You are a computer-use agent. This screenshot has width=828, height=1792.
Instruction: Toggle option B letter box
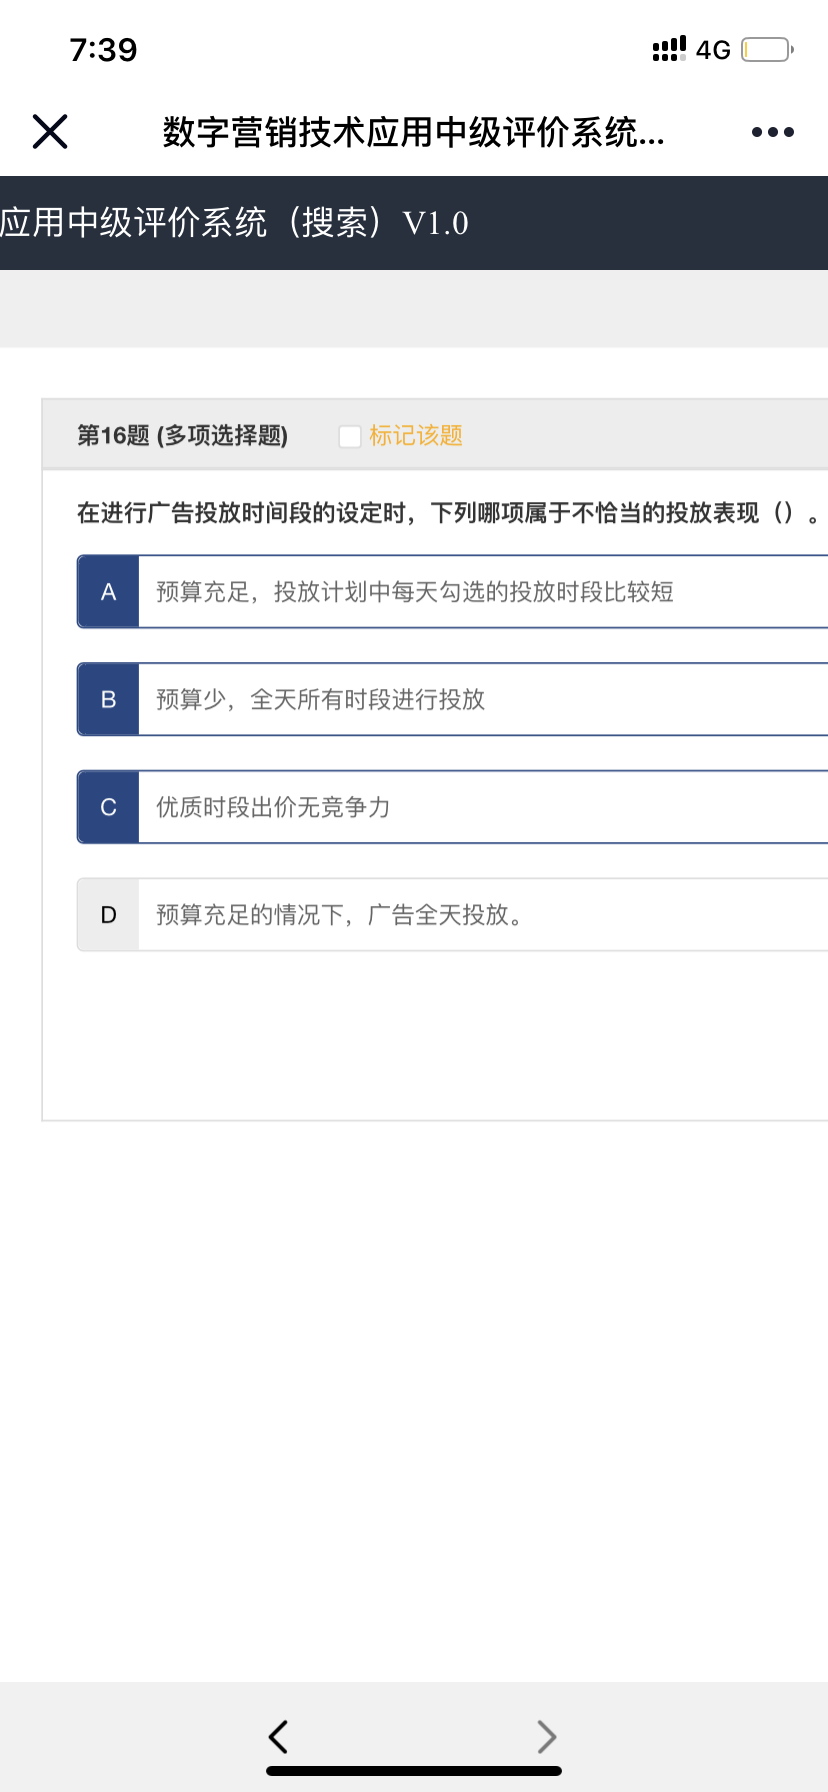coord(109,700)
